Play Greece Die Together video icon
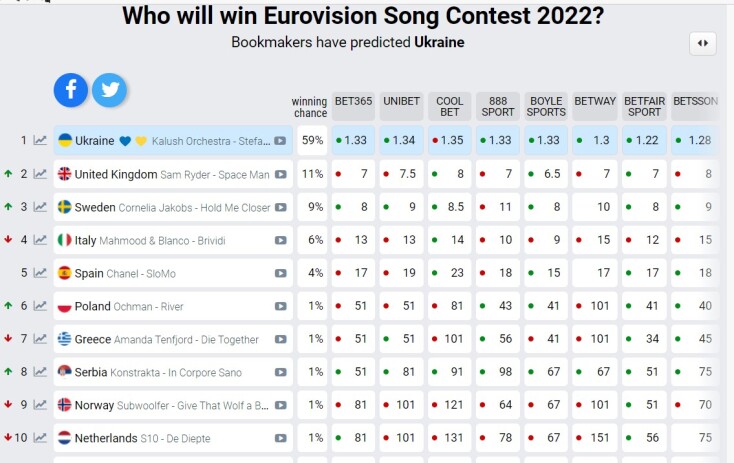734x463 pixels. click(x=281, y=339)
